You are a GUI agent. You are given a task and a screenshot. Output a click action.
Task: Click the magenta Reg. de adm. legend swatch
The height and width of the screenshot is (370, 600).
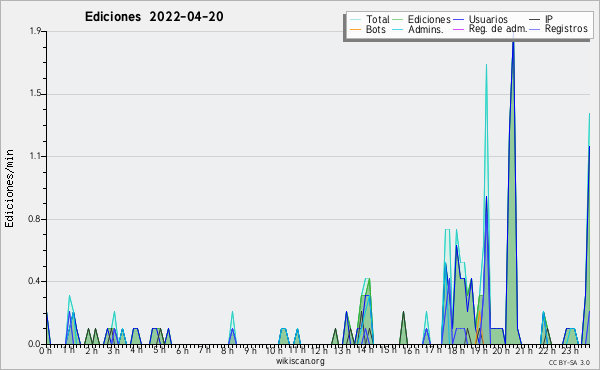[458, 29]
